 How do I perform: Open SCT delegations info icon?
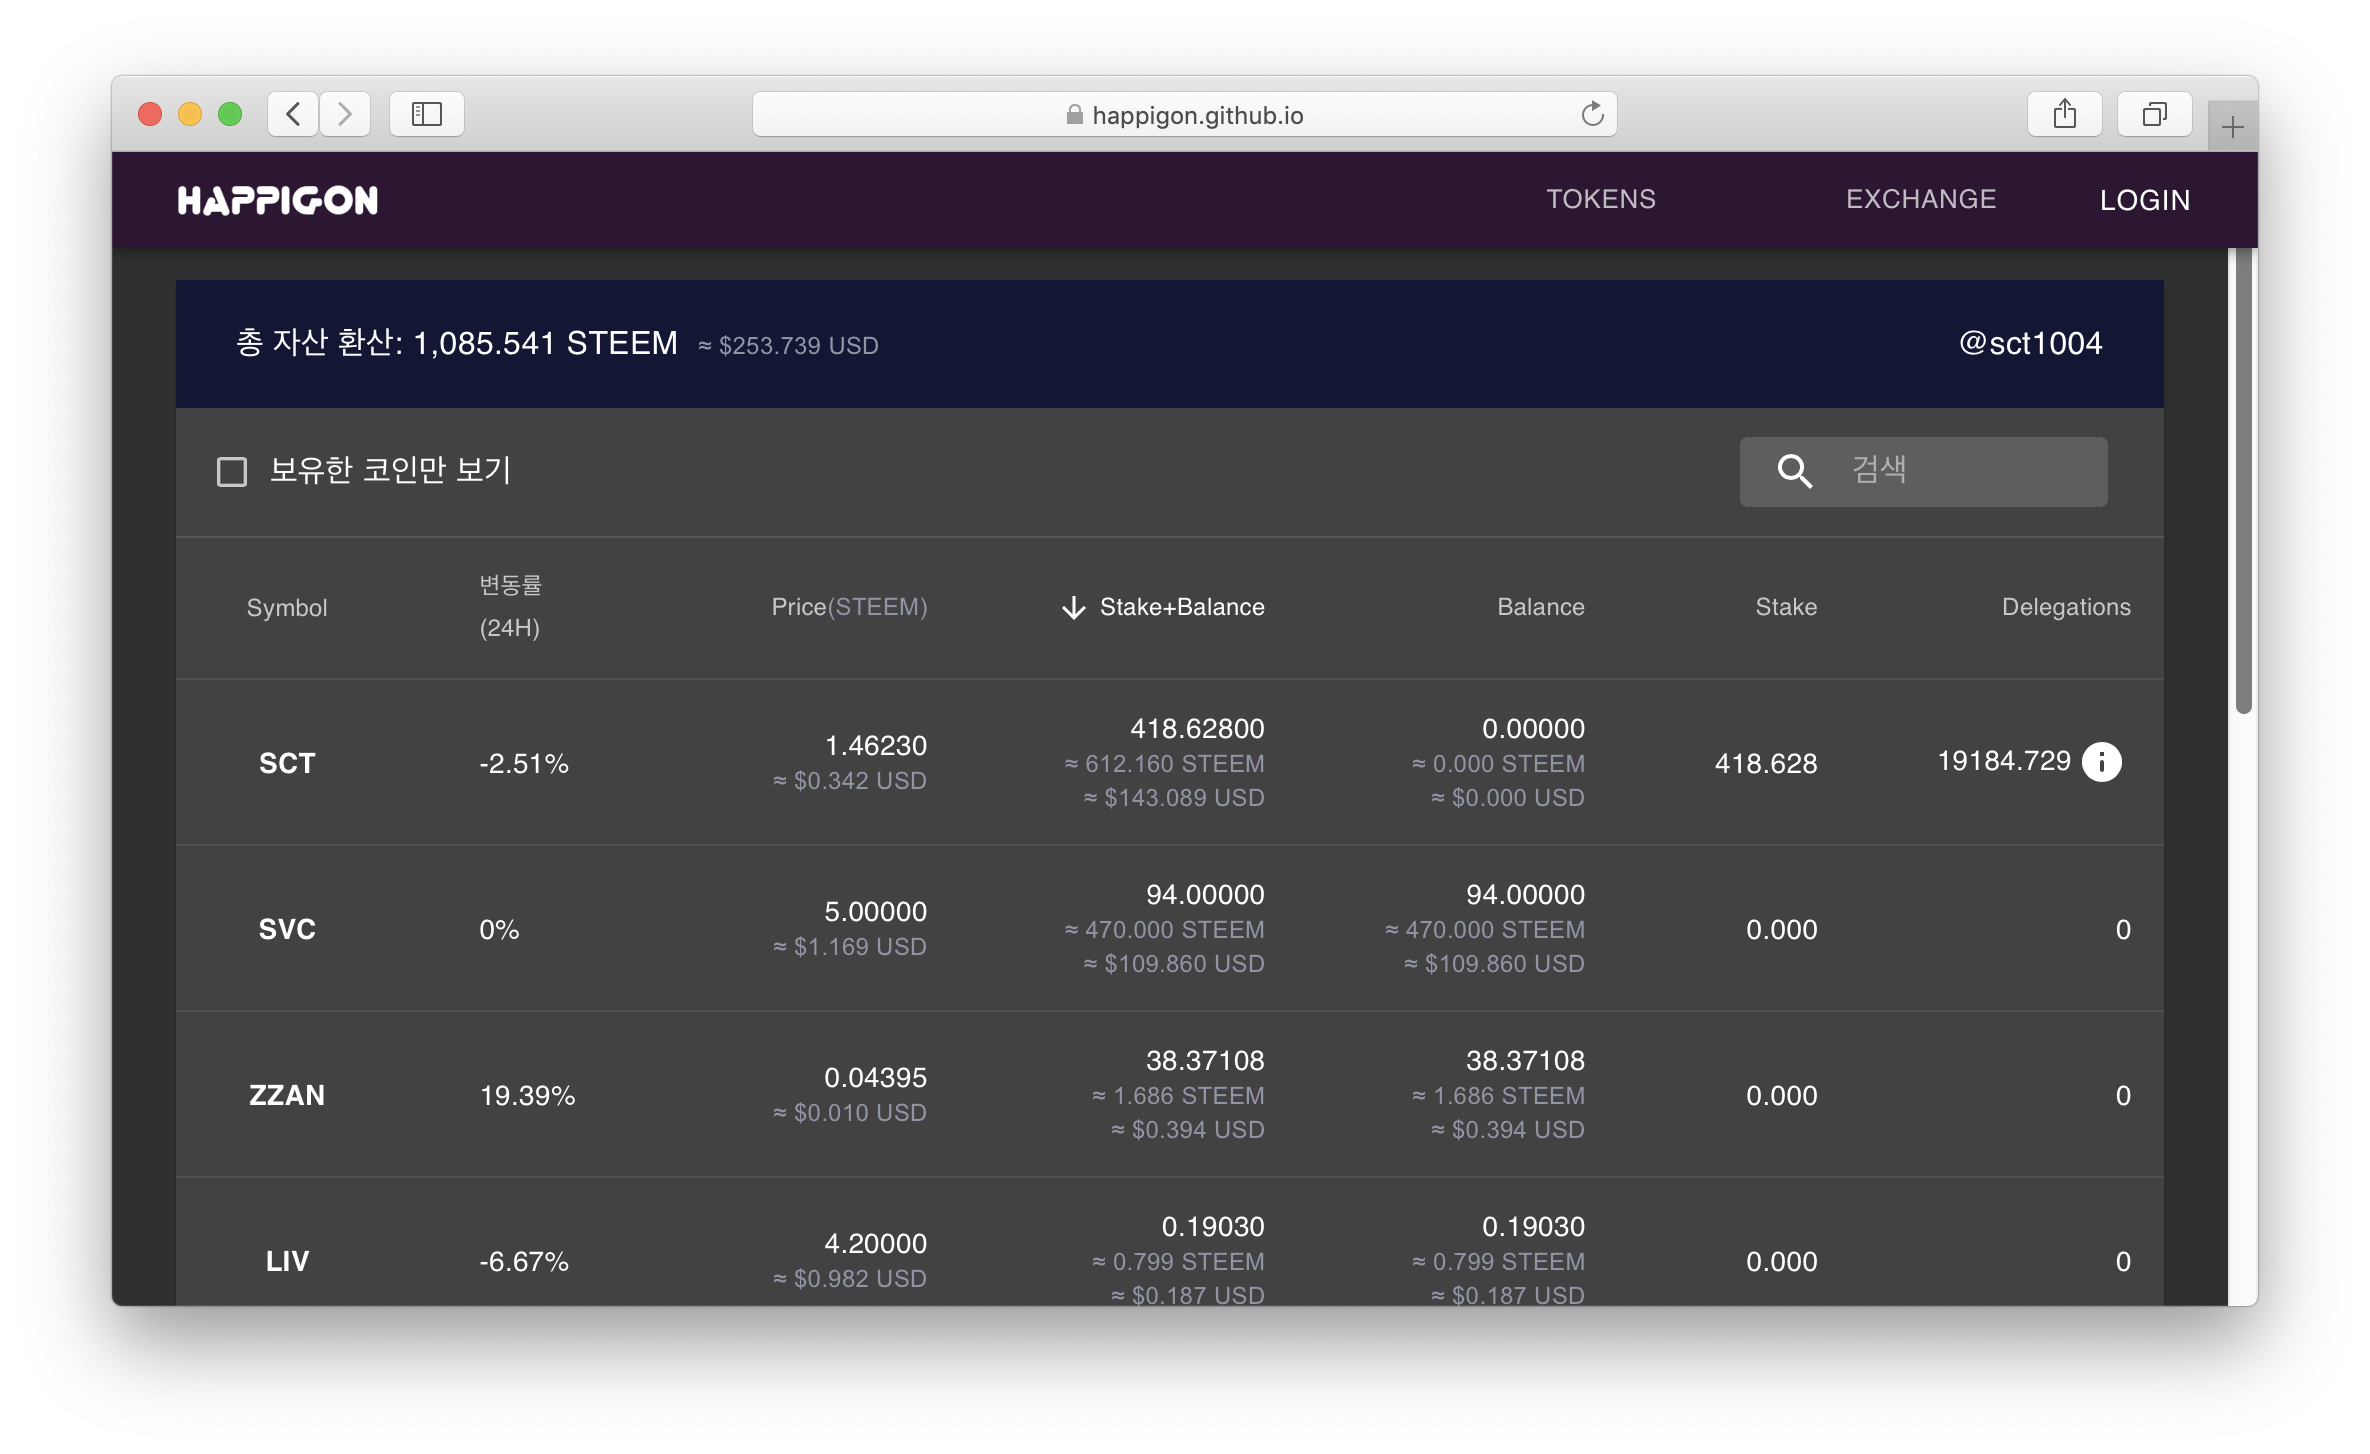(2101, 762)
